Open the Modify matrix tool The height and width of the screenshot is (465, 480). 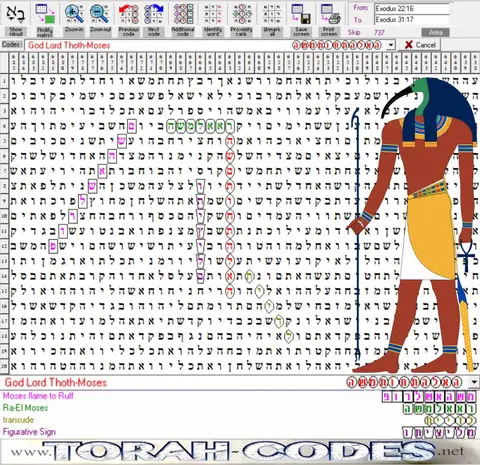45,19
